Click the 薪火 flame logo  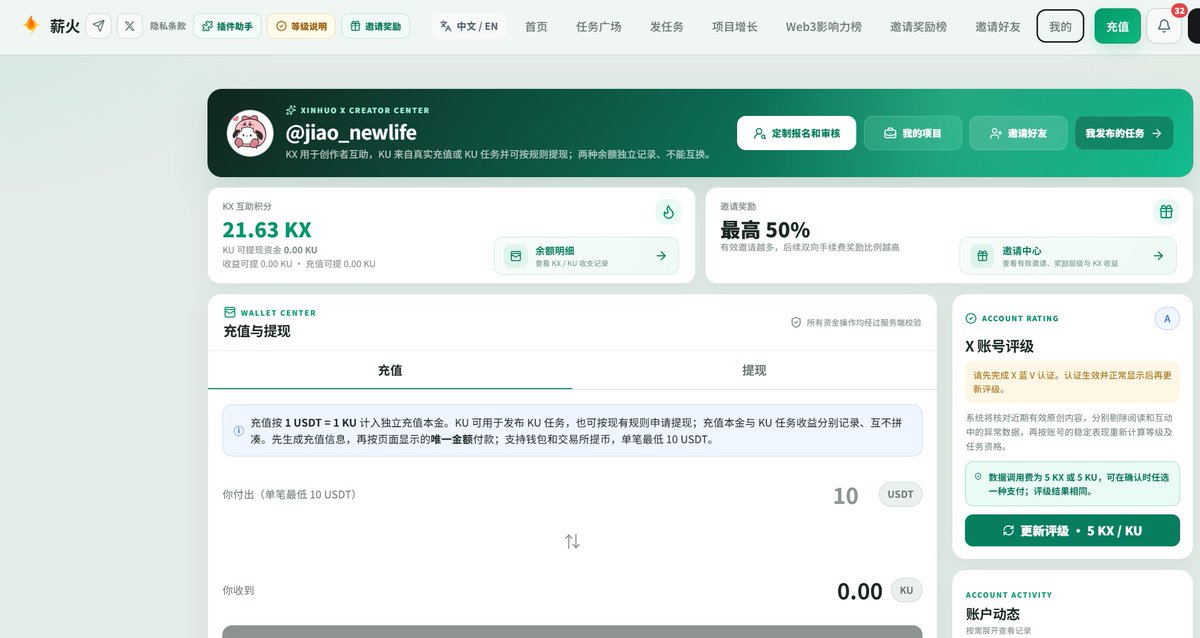32,25
